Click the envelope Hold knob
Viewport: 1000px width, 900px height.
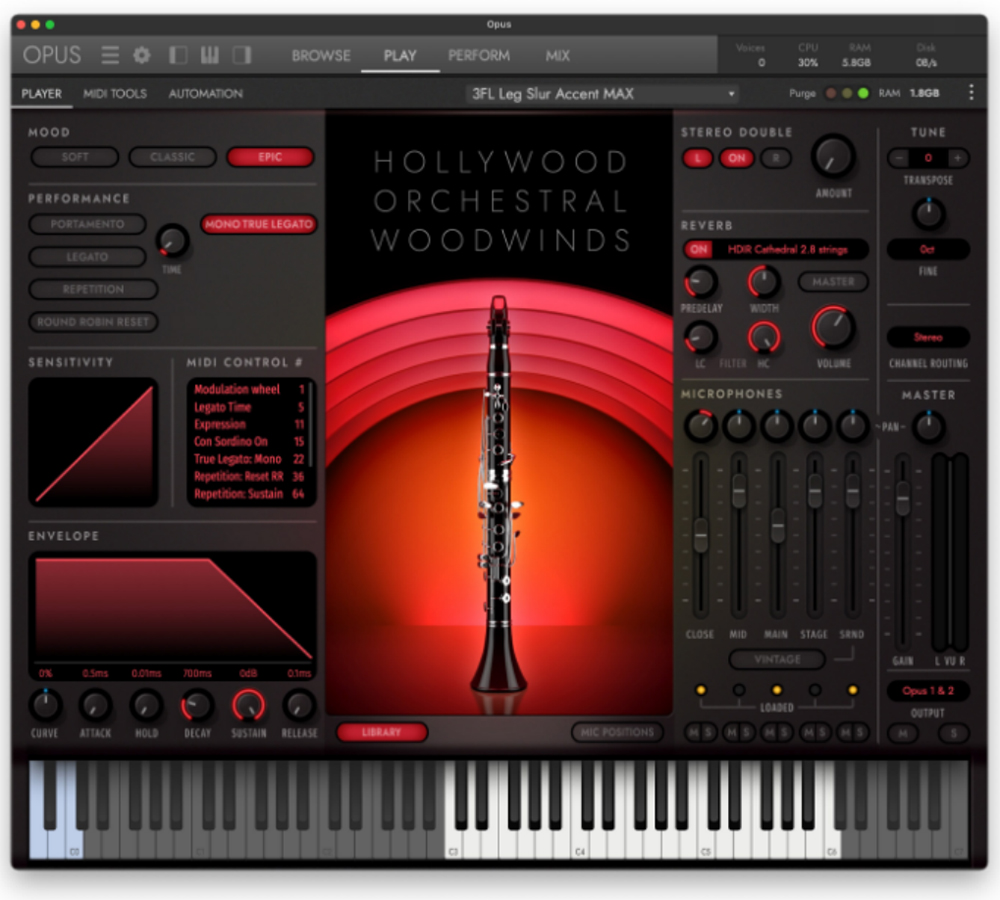pos(146,705)
